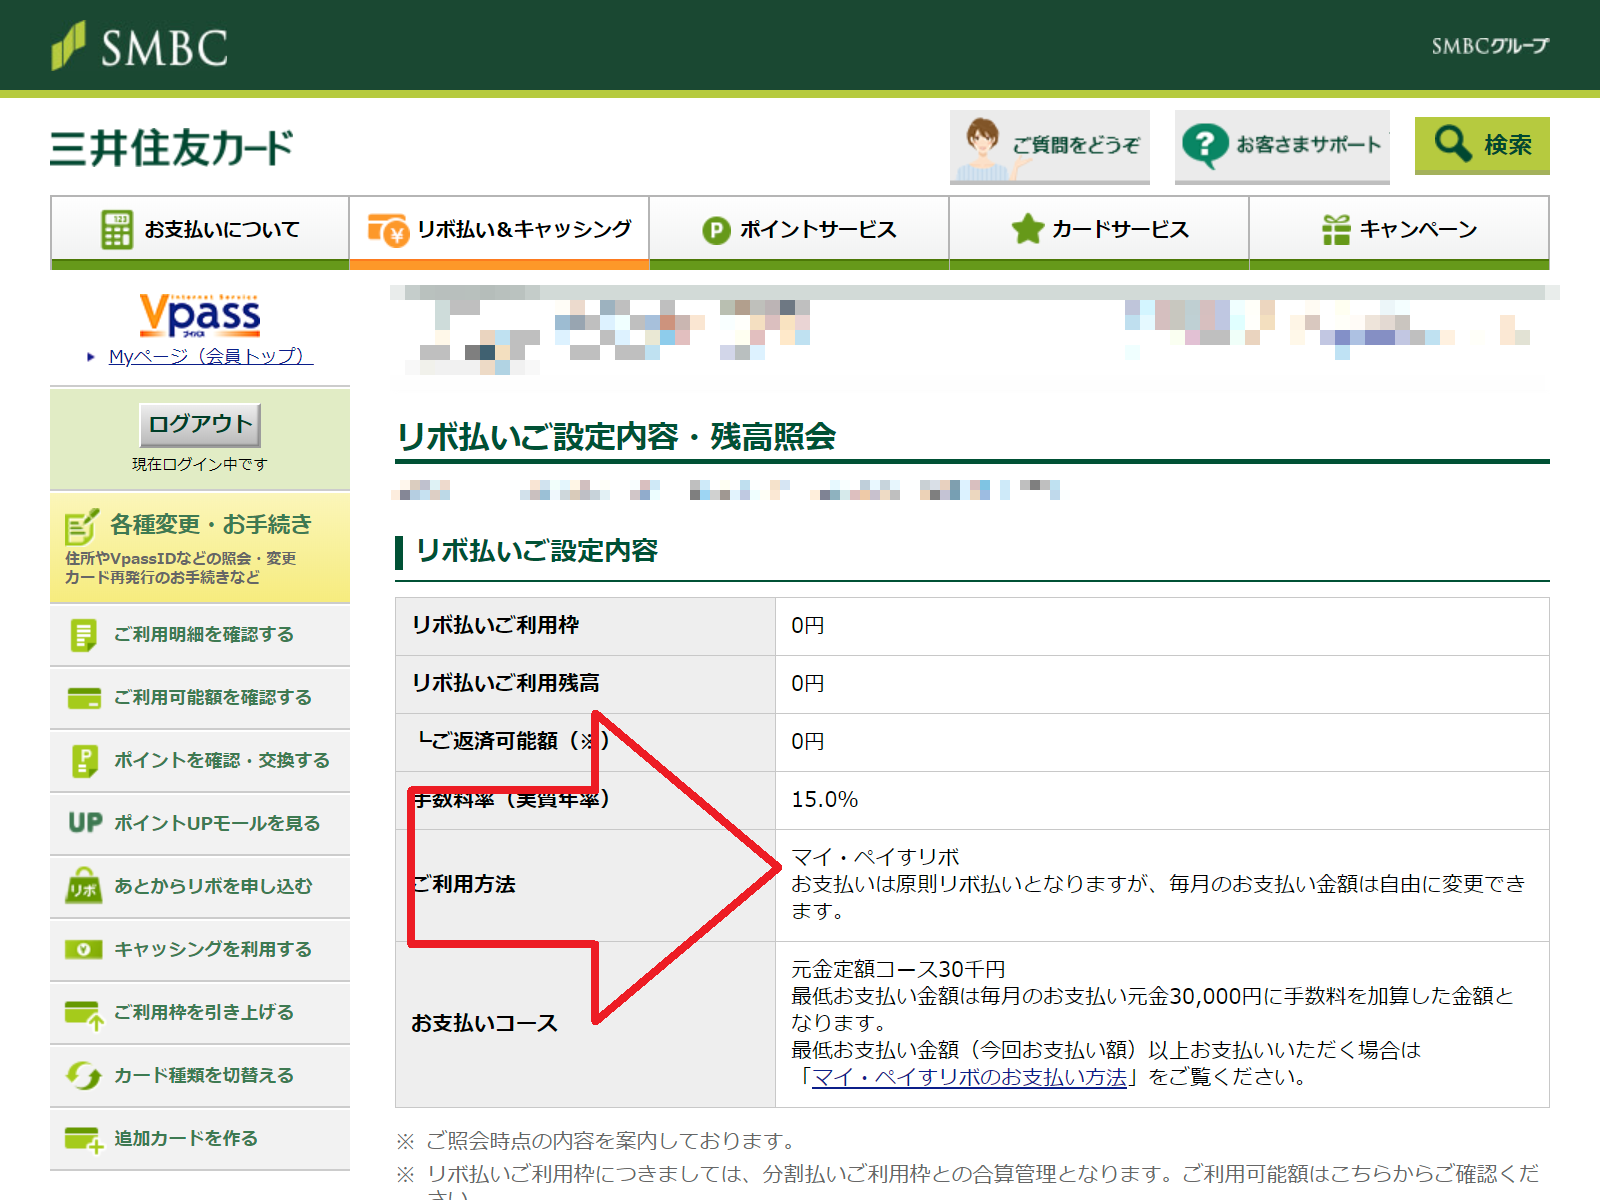
Task: Click the operator avatar icon
Action: coord(982,148)
